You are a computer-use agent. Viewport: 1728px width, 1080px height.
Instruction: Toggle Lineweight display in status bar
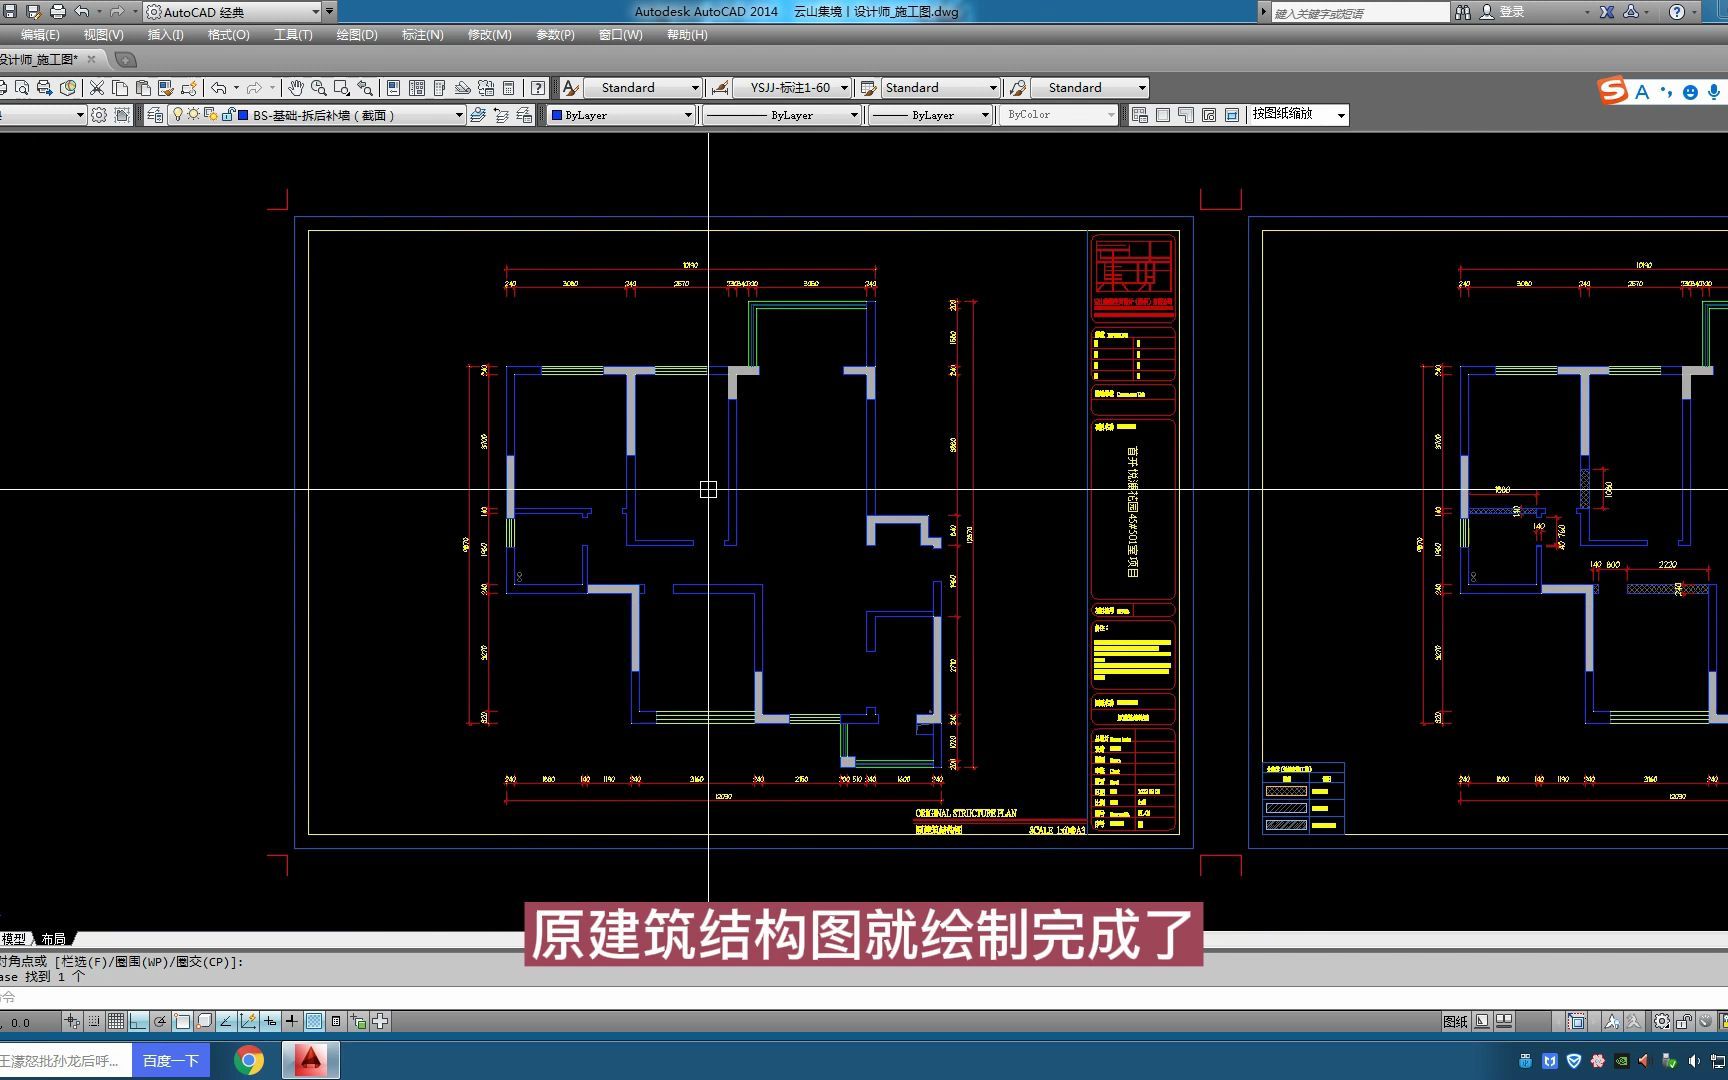click(291, 1021)
